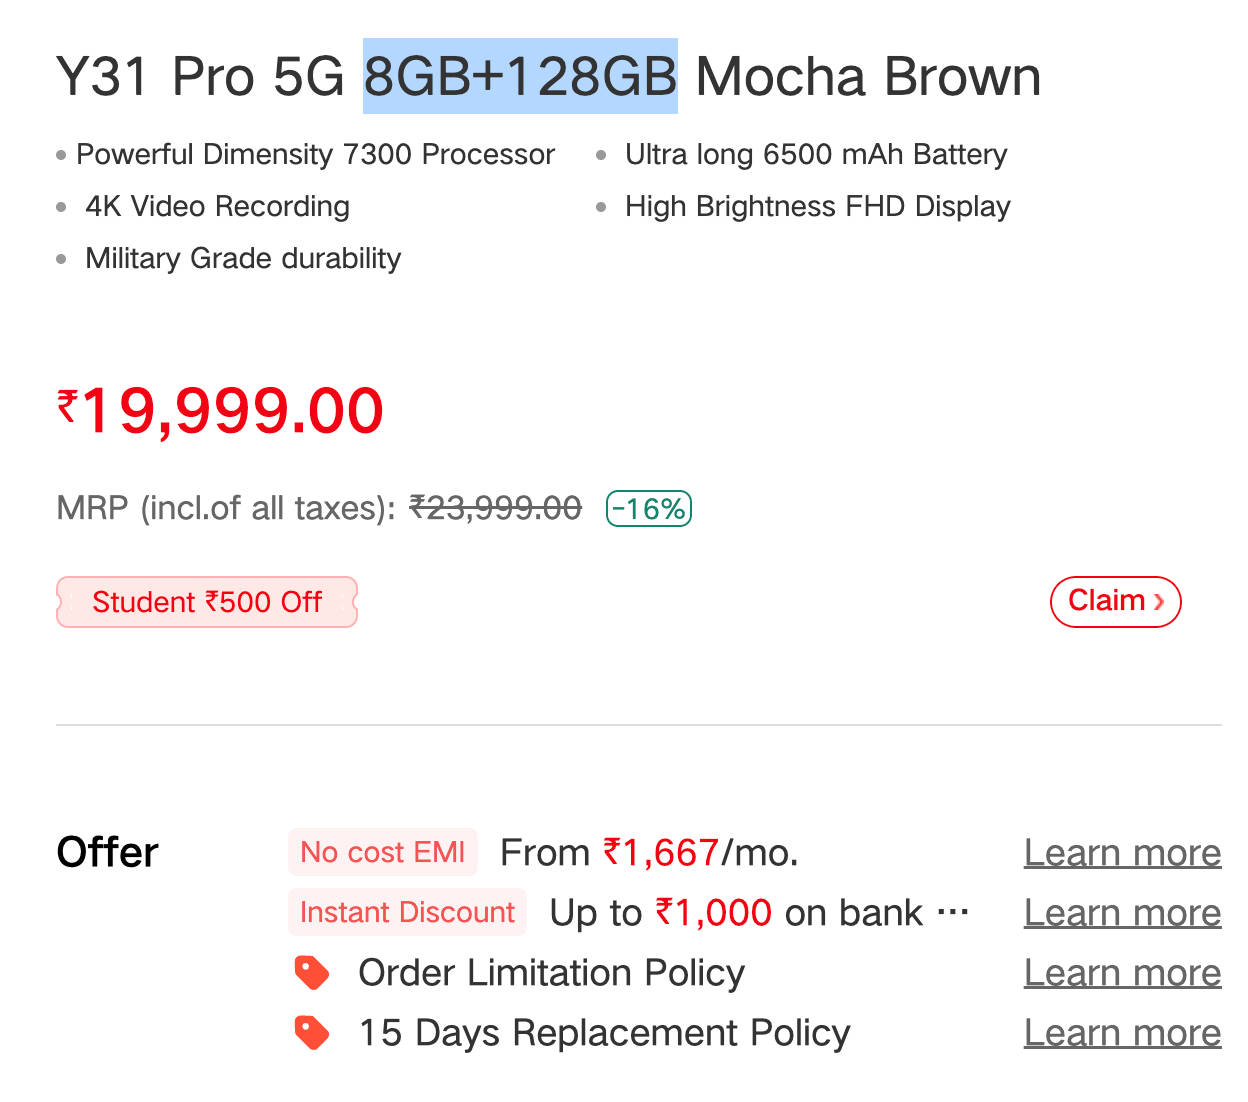Click the ₹19,999.00 price
Viewport: 1248px width, 1102px height.
click(x=221, y=411)
